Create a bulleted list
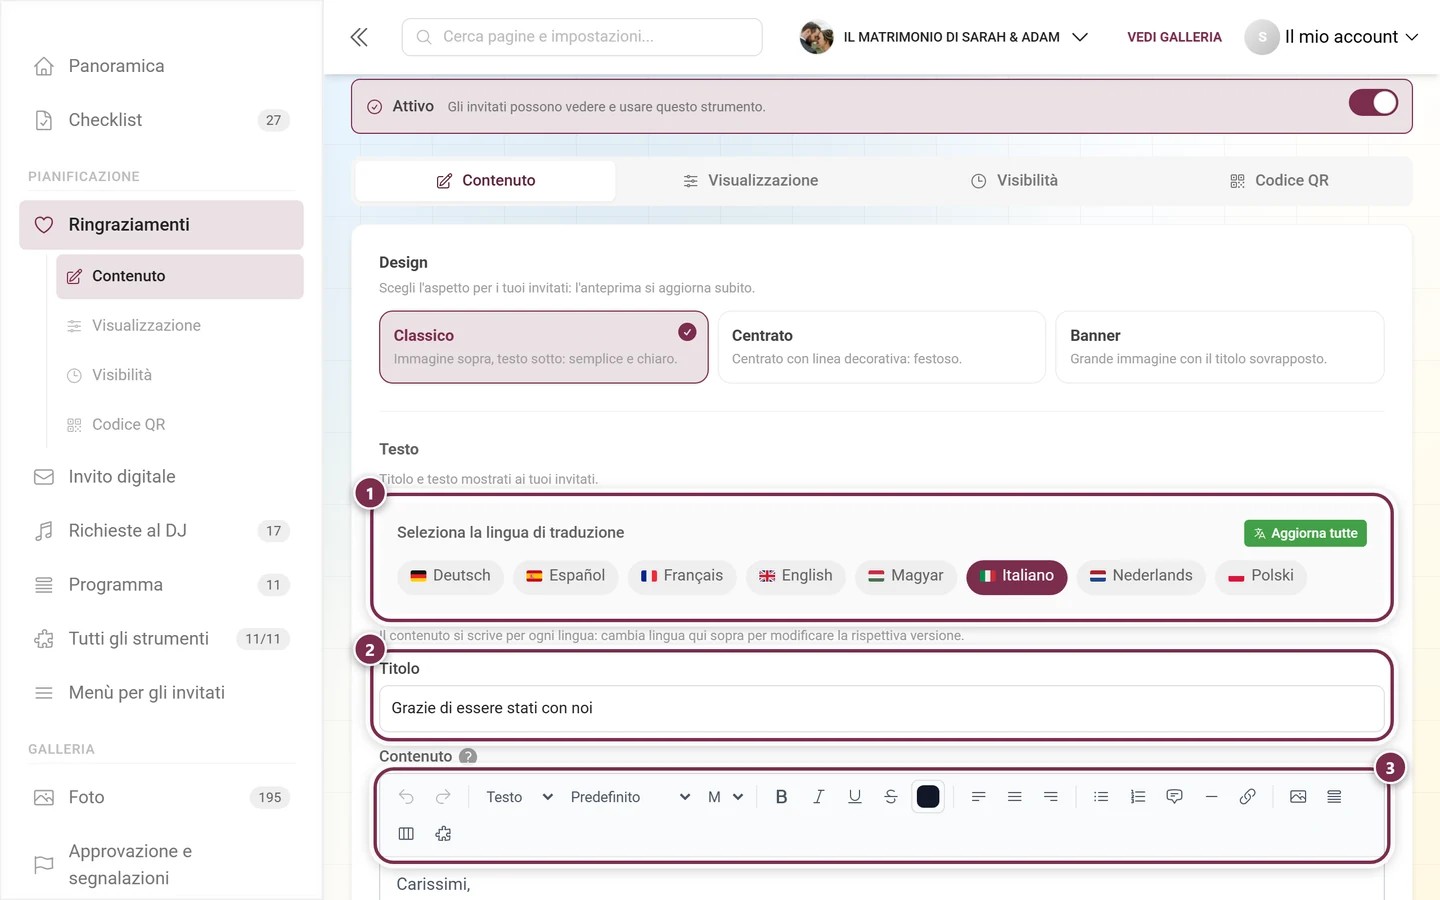 click(1101, 797)
